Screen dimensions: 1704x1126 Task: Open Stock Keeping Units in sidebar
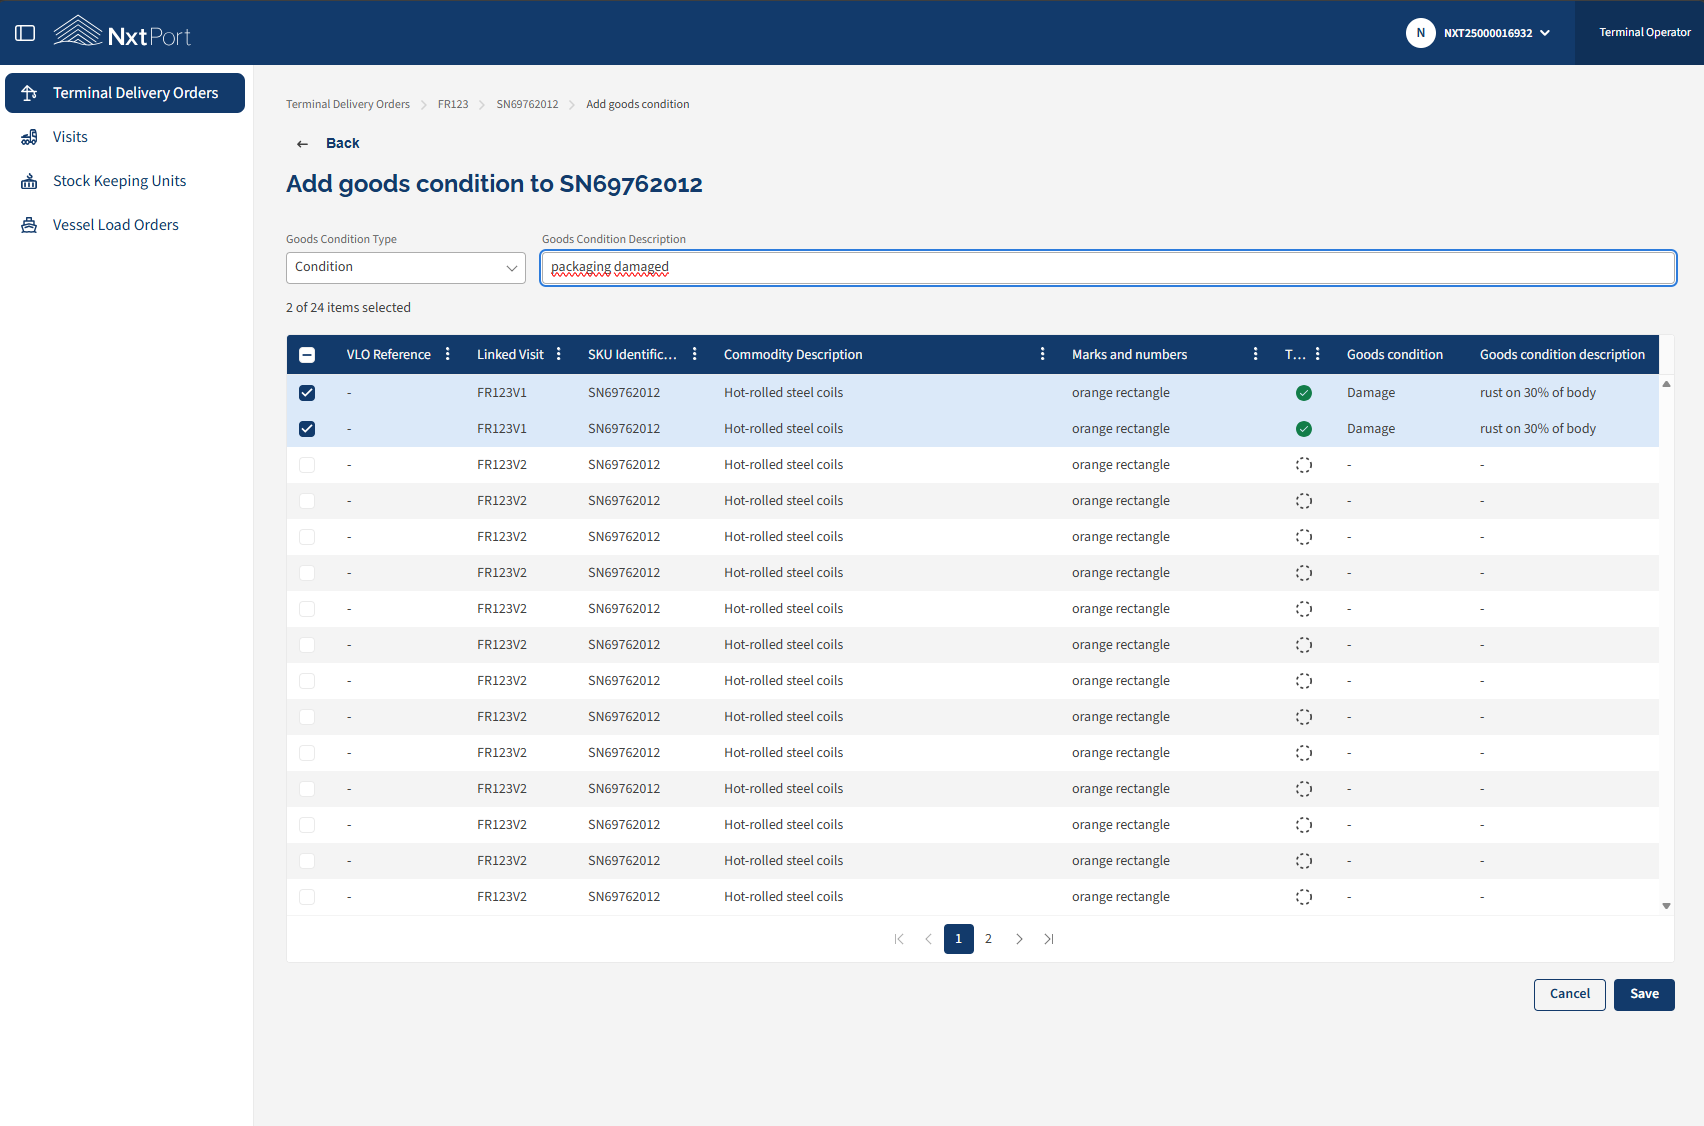coord(125,181)
